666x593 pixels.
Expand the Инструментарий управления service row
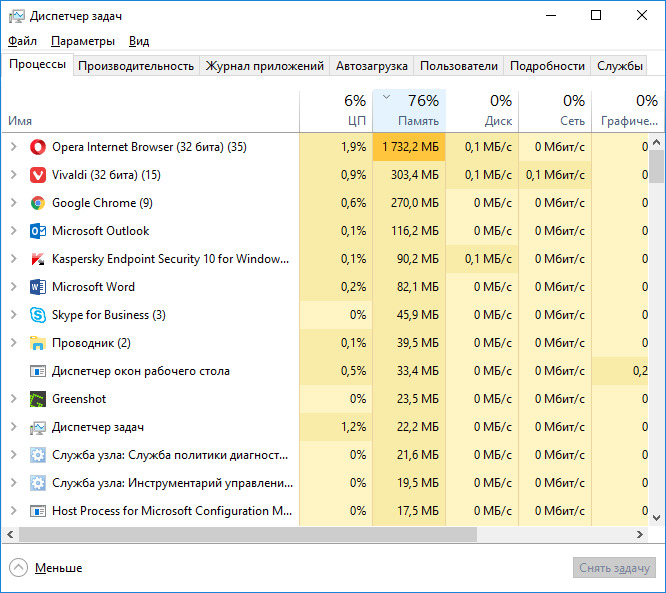pyautogui.click(x=14, y=483)
